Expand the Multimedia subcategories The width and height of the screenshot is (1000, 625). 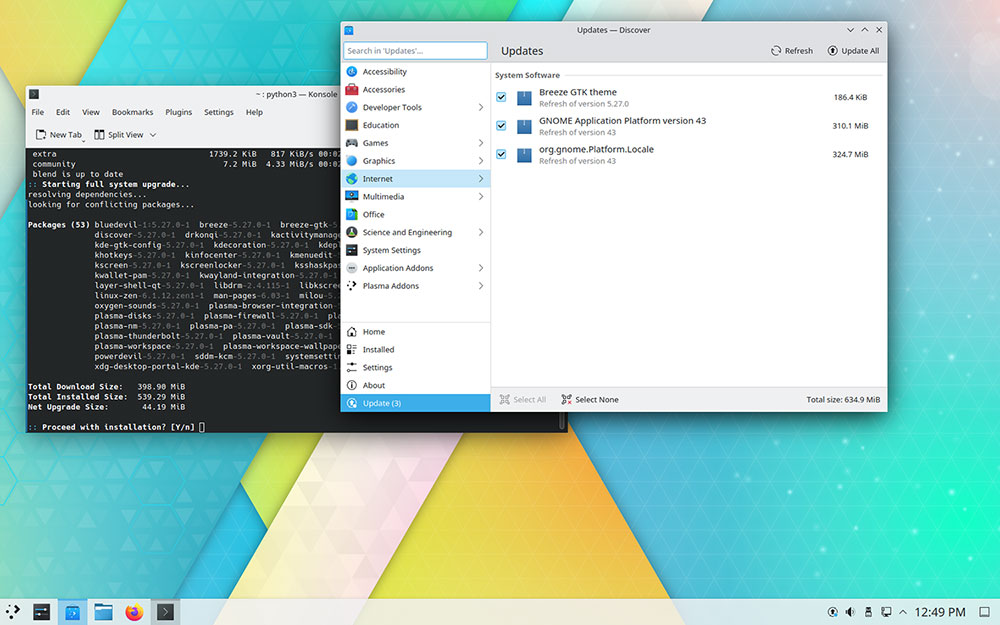(481, 196)
